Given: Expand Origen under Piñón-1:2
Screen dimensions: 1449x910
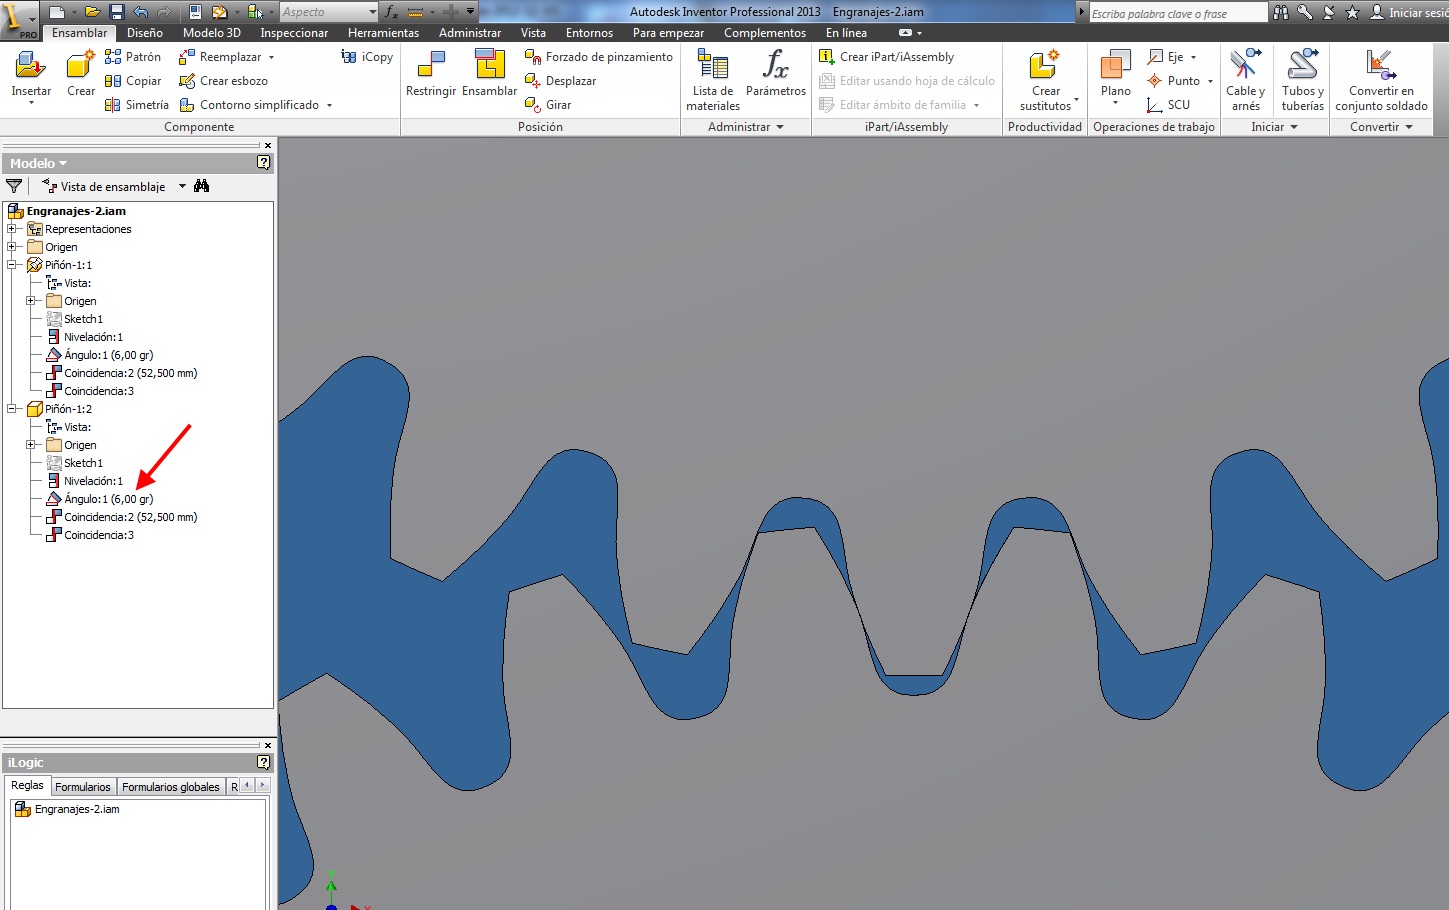Looking at the screenshot, I should pos(31,445).
